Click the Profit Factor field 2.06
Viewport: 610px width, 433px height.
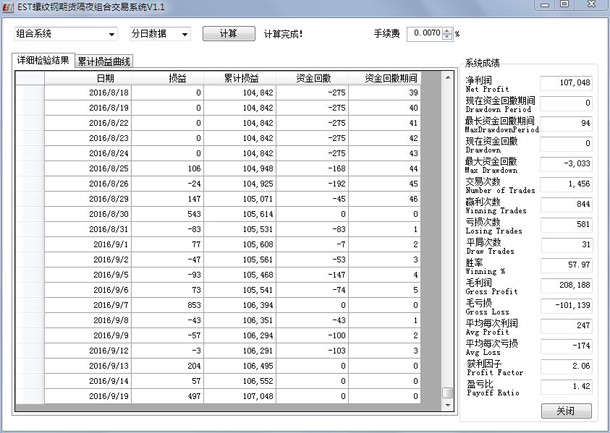coord(566,366)
